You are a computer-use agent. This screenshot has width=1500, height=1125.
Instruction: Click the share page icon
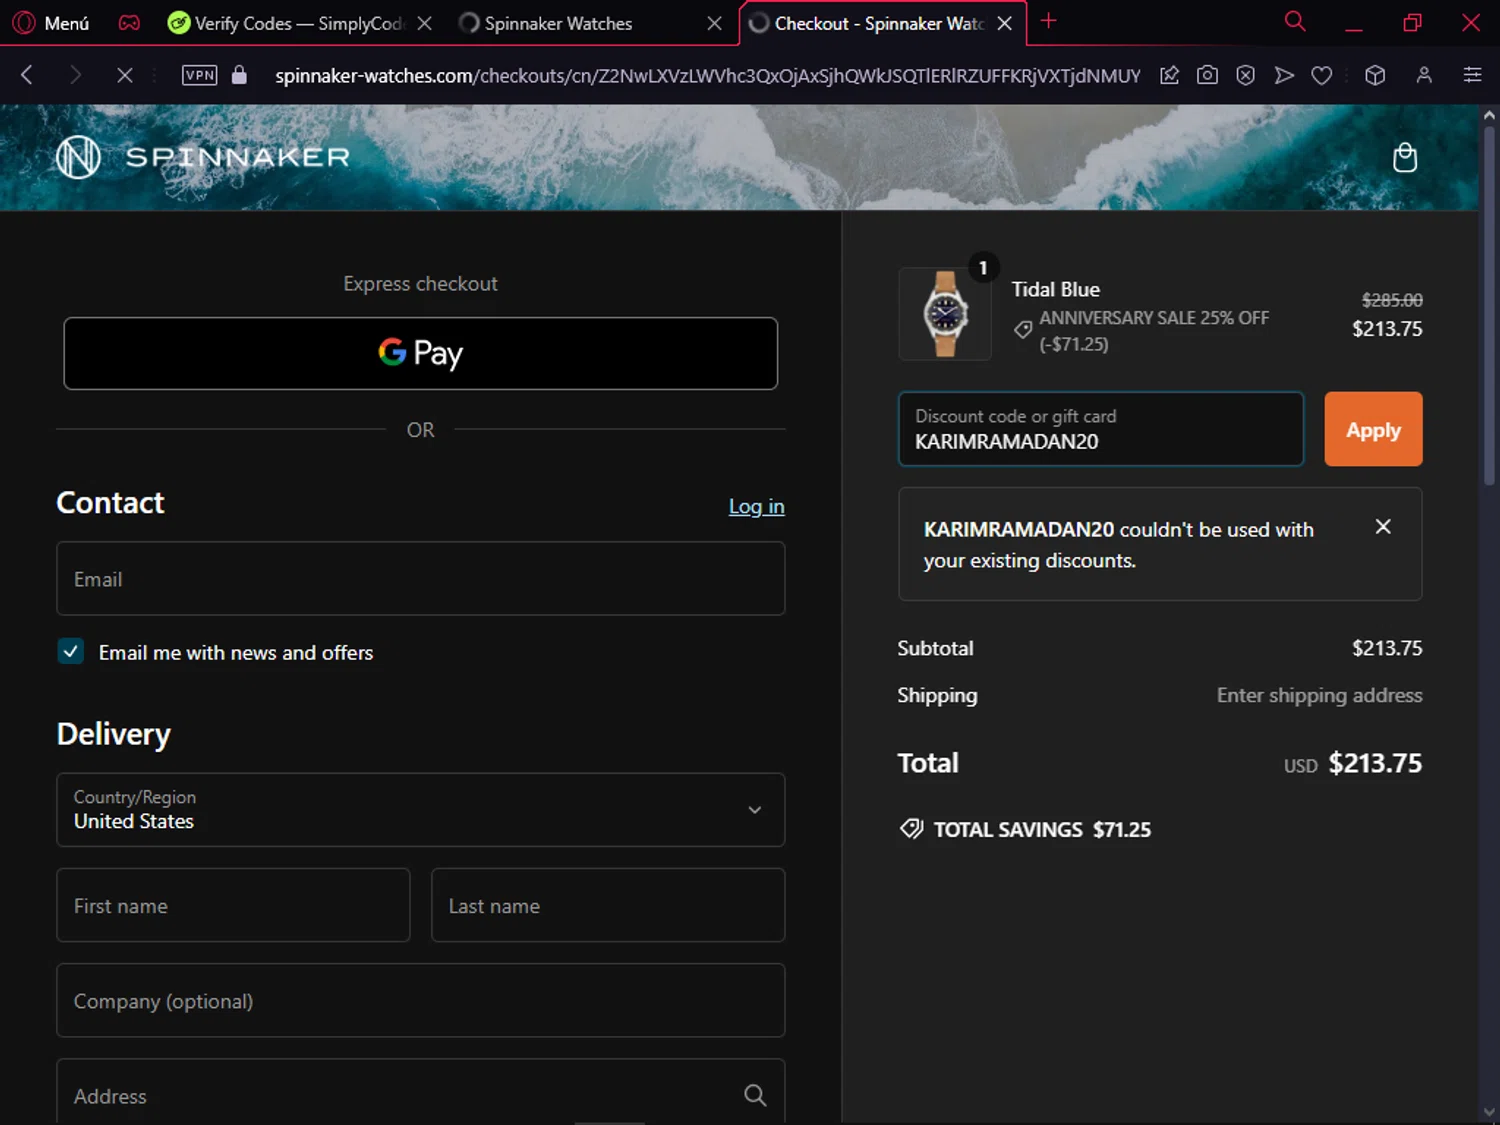click(1169, 75)
